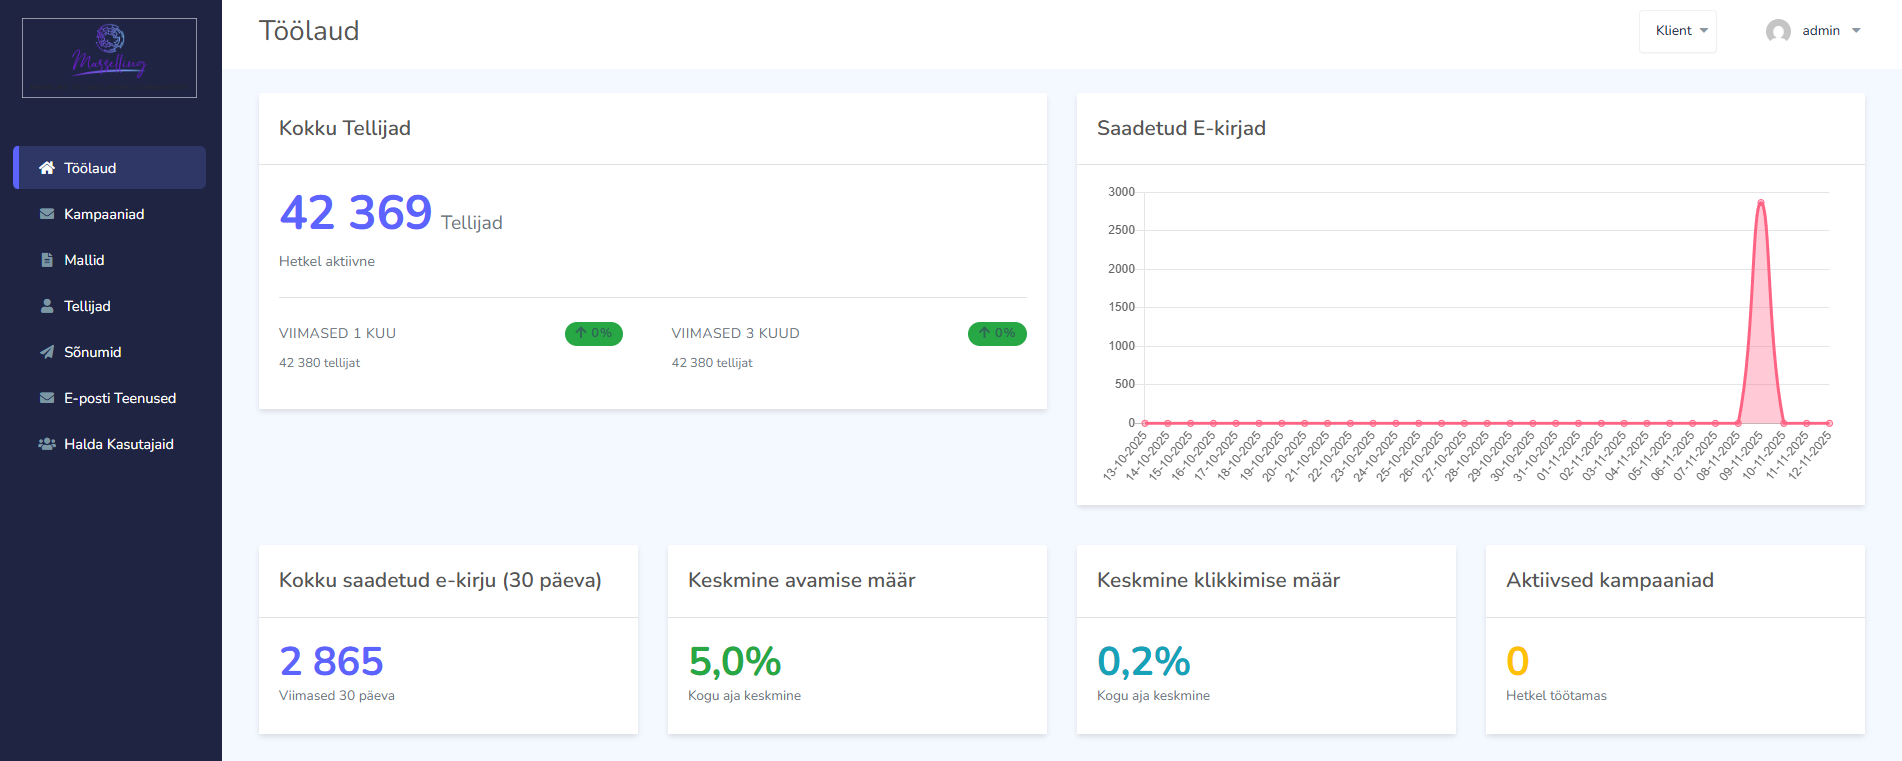Click the document icon beside Mallid
Screen dimensions: 1902x761
pyautogui.click(x=47, y=260)
